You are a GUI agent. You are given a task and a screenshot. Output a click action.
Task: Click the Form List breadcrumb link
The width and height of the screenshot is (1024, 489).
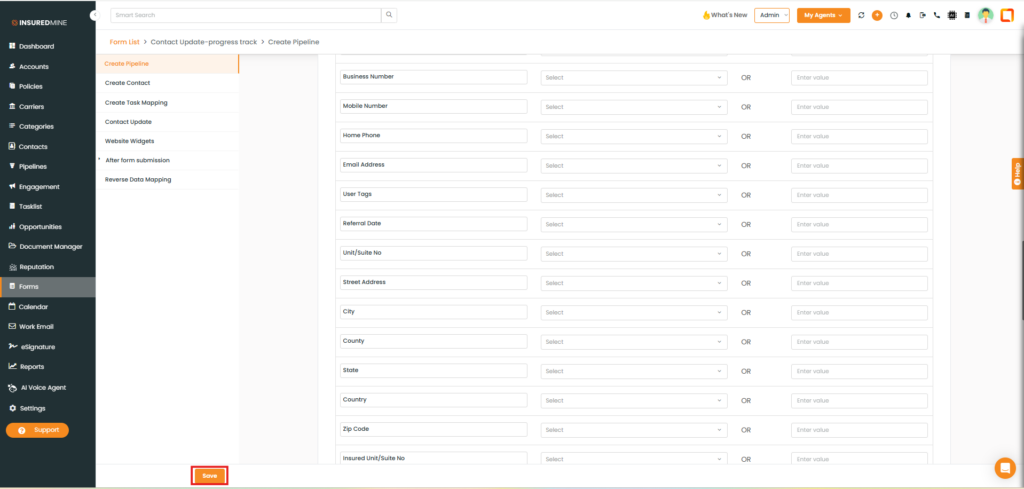125,42
